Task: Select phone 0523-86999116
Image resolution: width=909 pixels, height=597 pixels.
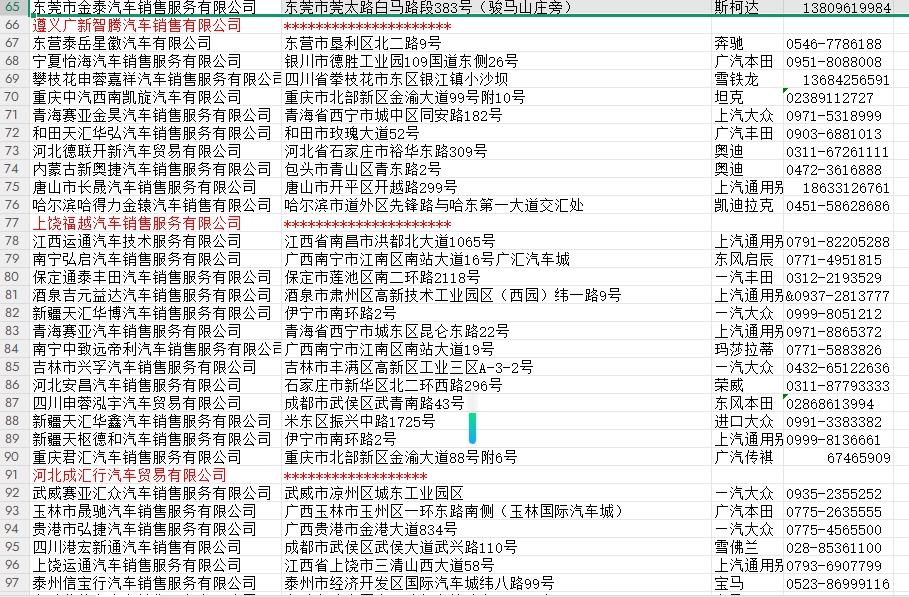Action: tap(838, 583)
